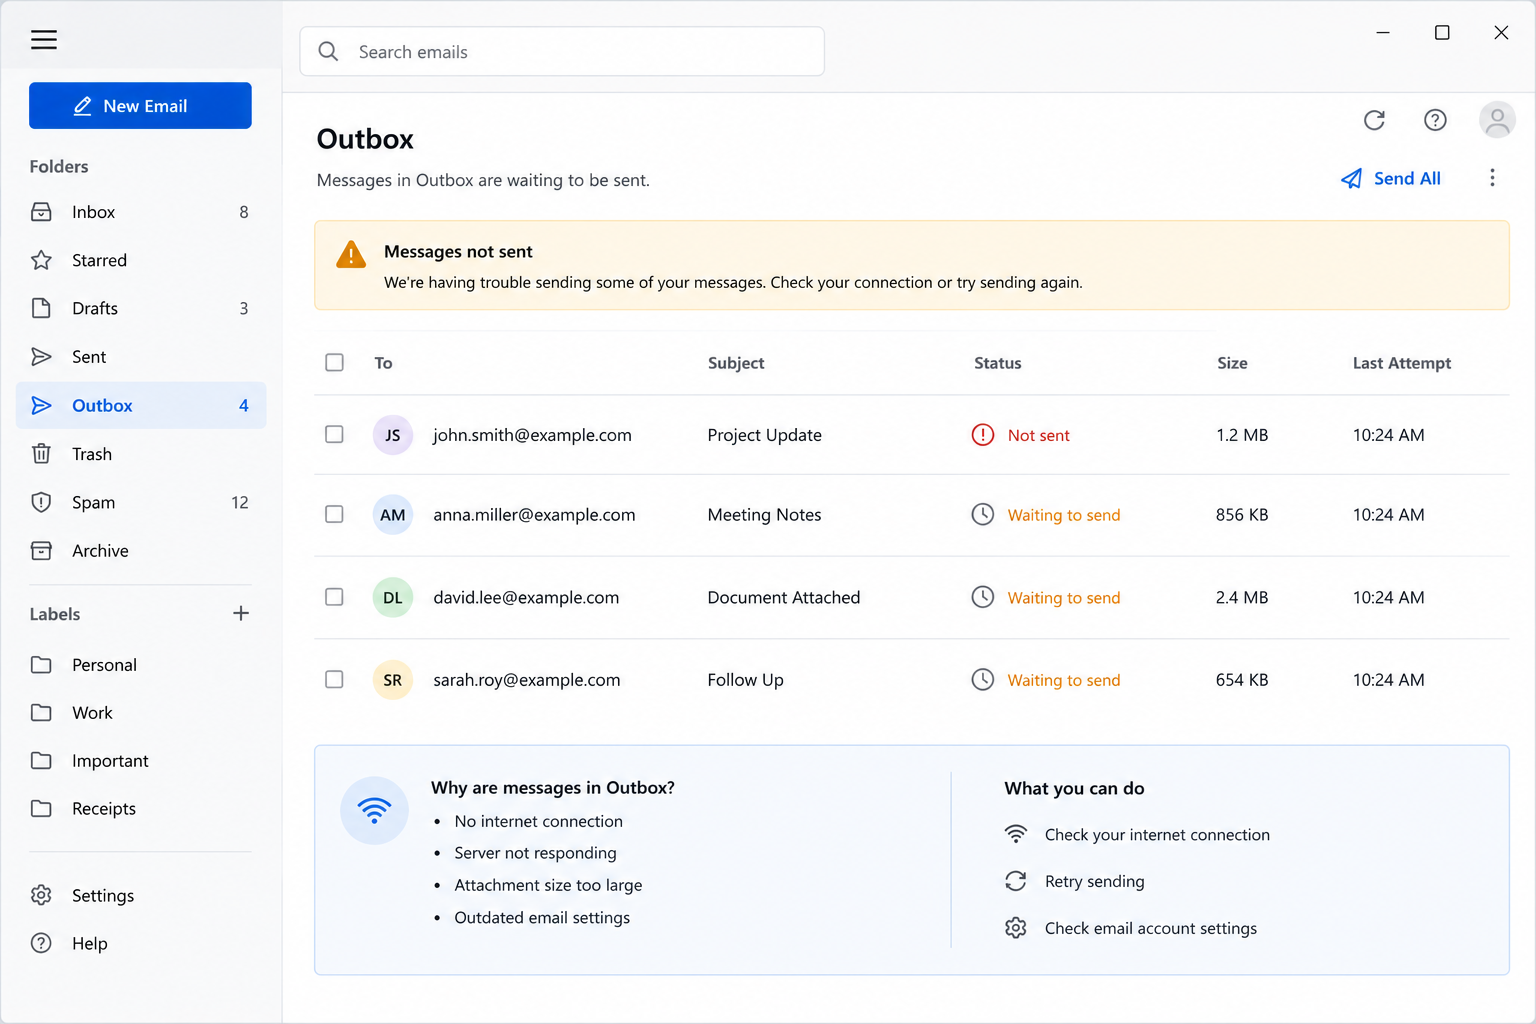This screenshot has height=1024, width=1536.
Task: Open the Work label
Action: tap(141, 713)
